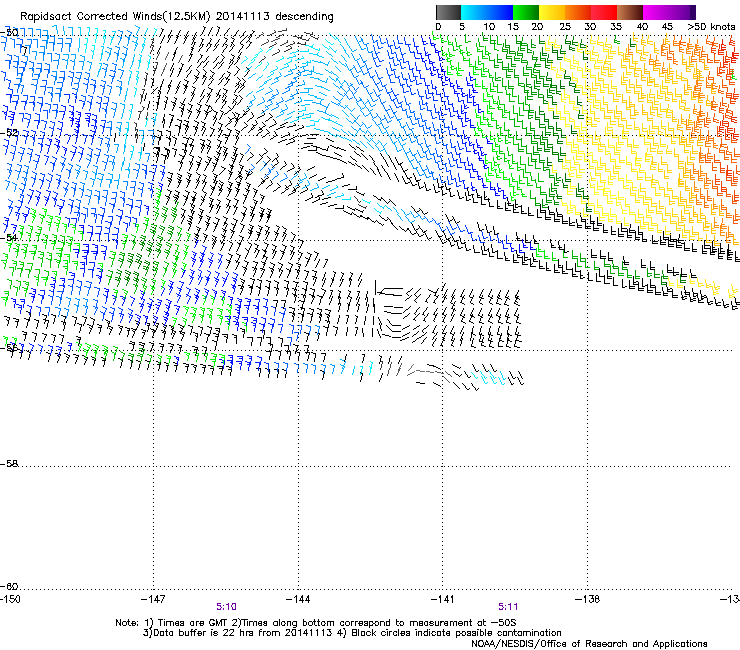This screenshot has height=650, width=740.
Task: Click the gray 0-5 knots legend swatch
Action: (448, 12)
